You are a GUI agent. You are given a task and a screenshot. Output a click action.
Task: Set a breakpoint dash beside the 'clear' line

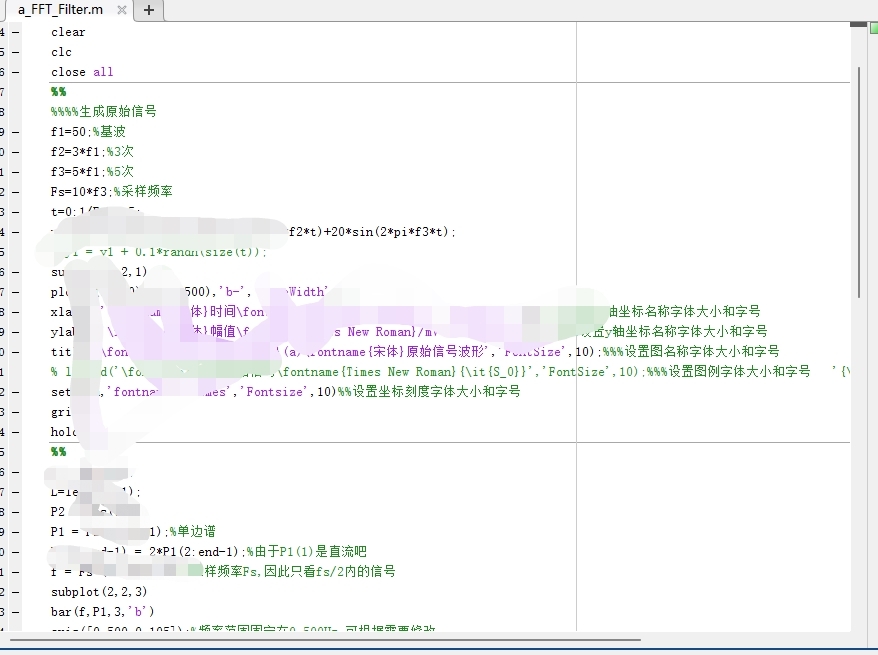pos(15,32)
